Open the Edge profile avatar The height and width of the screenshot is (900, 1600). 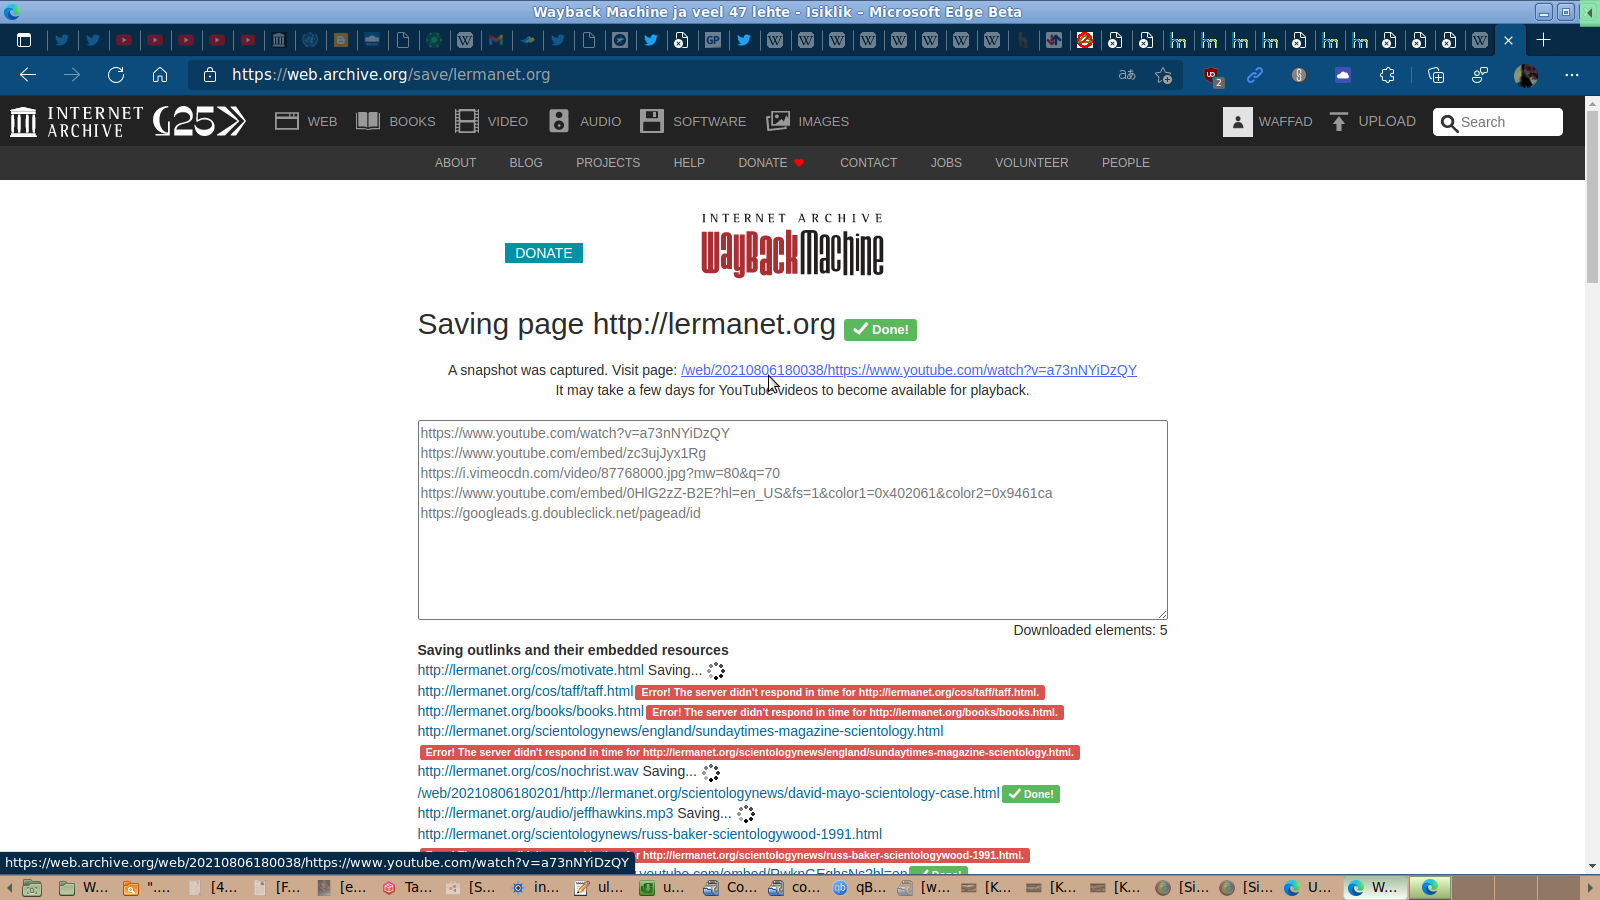[1526, 75]
